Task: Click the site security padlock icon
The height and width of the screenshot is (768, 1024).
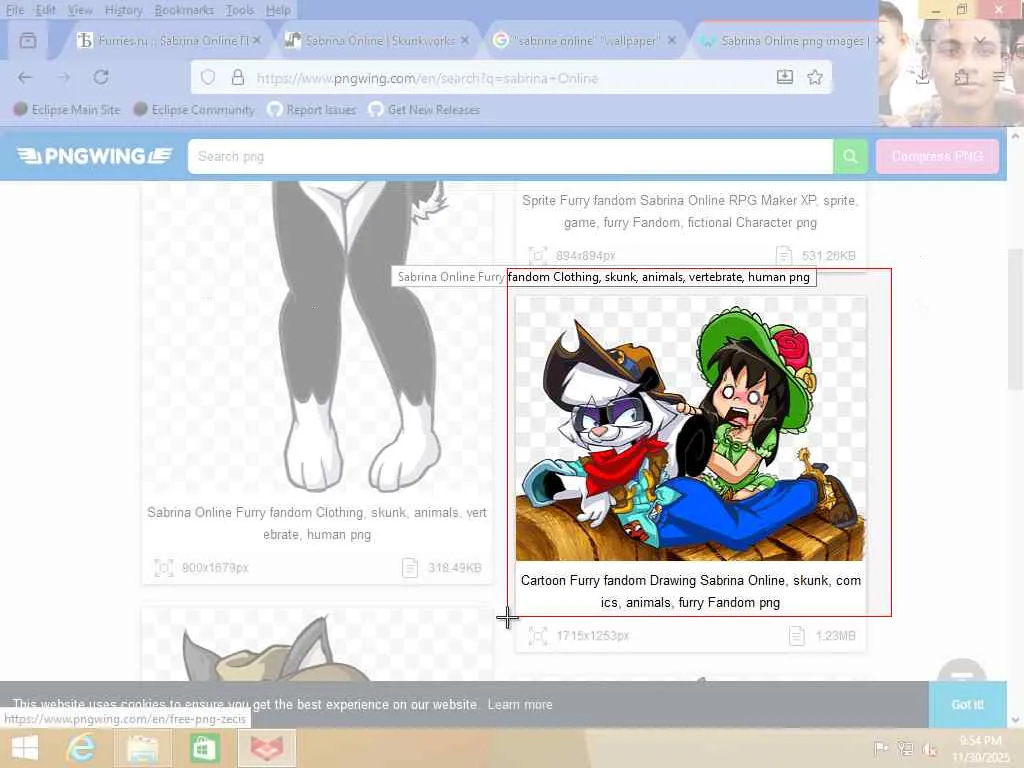Action: click(x=238, y=78)
